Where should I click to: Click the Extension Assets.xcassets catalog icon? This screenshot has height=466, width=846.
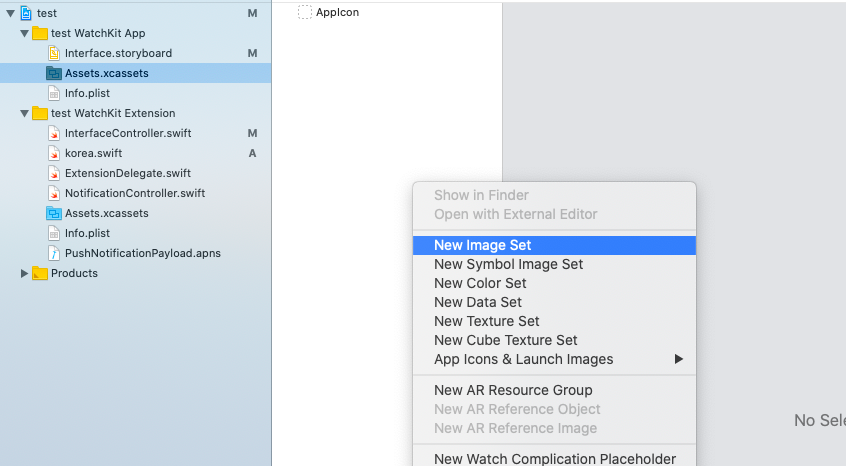(54, 214)
